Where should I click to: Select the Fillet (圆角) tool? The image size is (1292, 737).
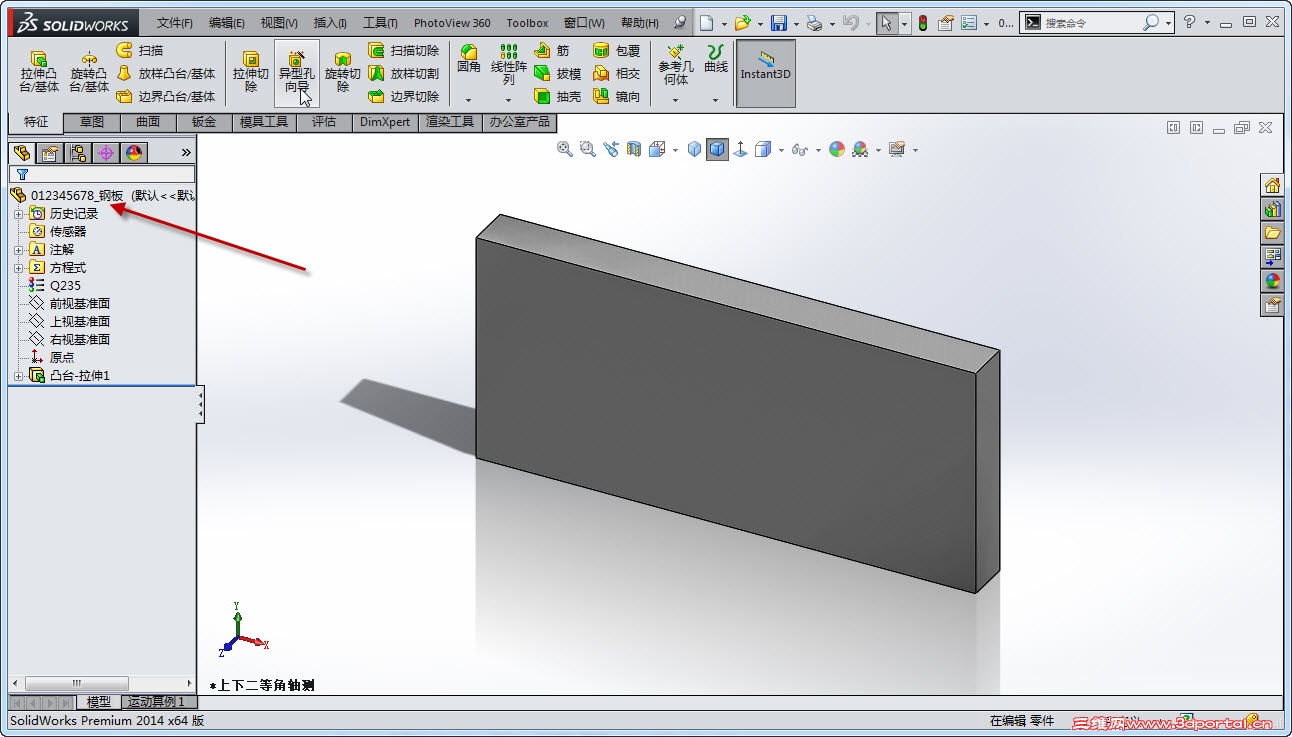[468, 60]
